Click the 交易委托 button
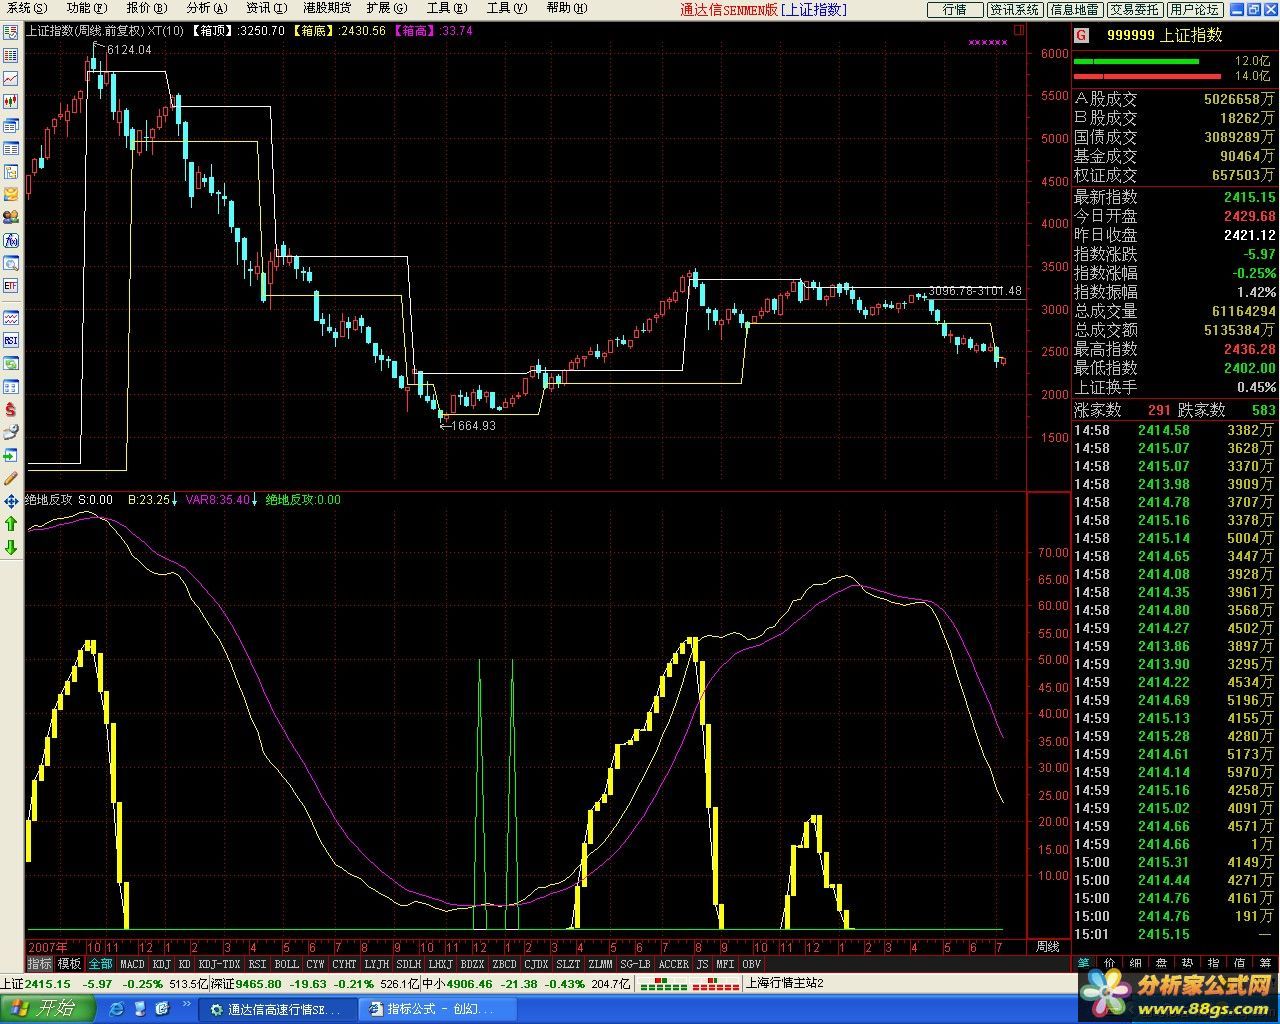The width and height of the screenshot is (1280, 1024). [1134, 9]
